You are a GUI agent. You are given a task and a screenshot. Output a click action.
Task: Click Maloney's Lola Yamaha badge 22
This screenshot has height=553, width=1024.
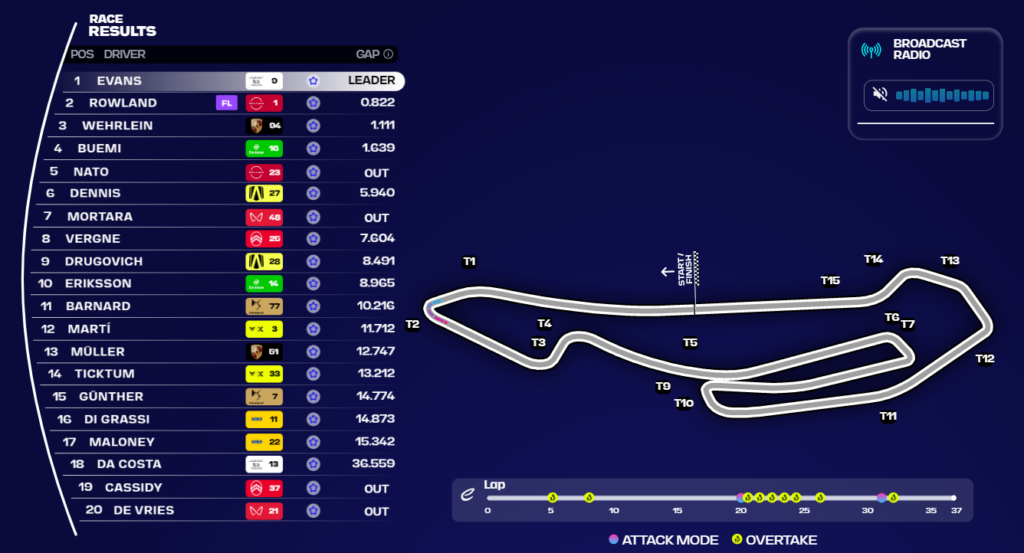coord(264,442)
